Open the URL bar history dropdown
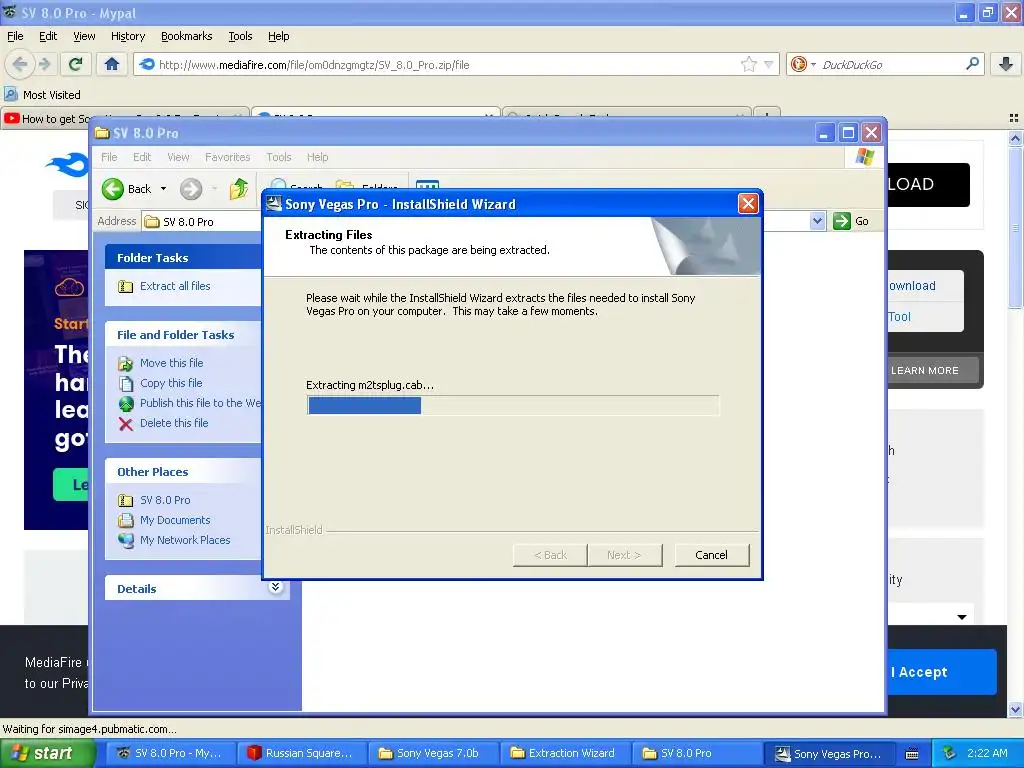Screen dimensions: 1024x768 pos(769,64)
